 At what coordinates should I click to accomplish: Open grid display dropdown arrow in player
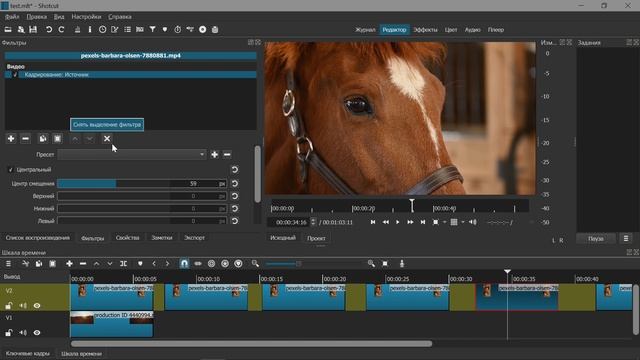pos(463,222)
